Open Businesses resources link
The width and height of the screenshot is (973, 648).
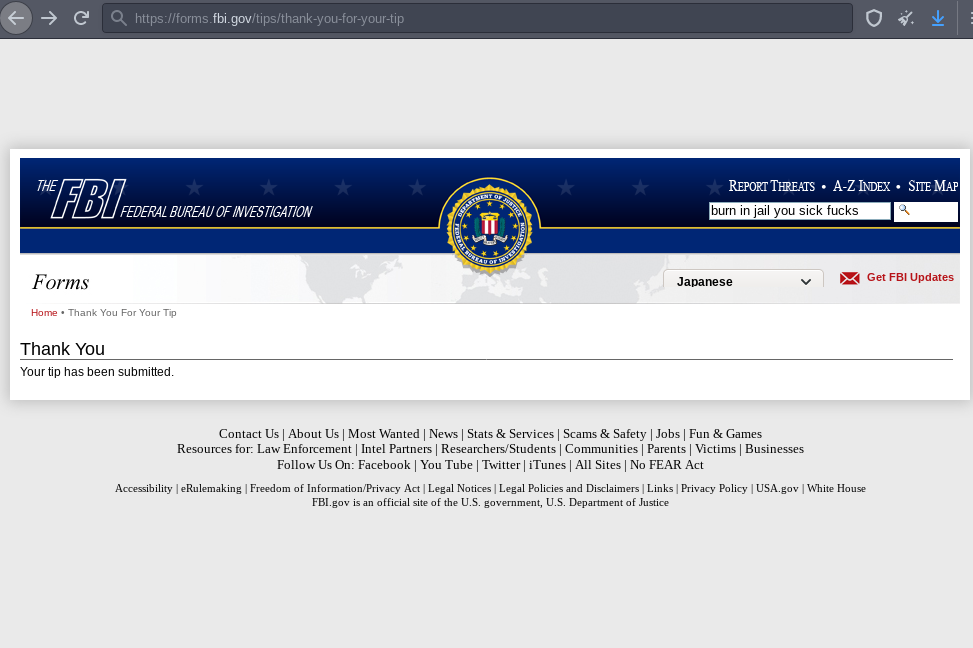pyautogui.click(x=774, y=449)
